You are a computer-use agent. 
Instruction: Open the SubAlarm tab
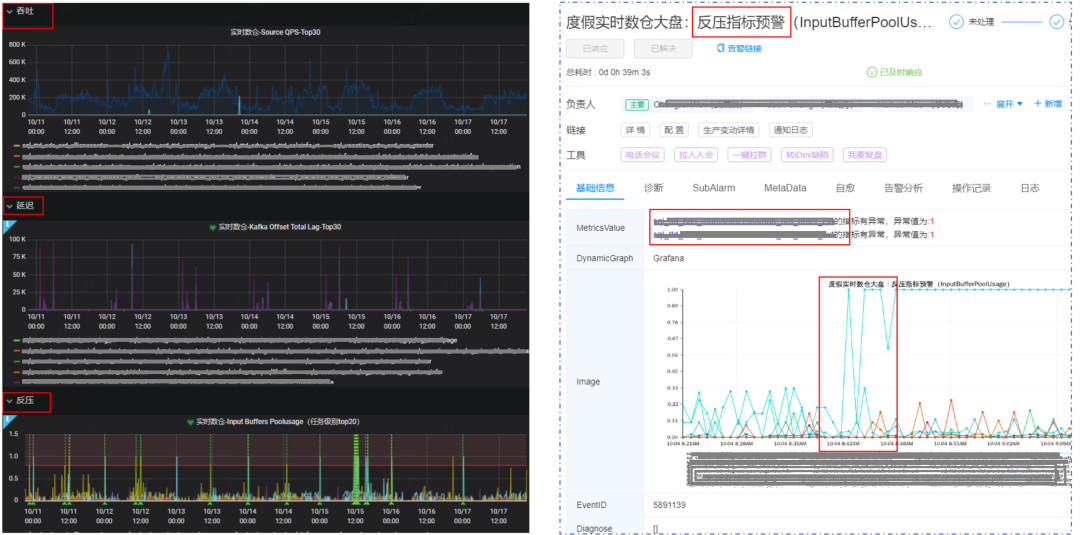click(x=714, y=188)
